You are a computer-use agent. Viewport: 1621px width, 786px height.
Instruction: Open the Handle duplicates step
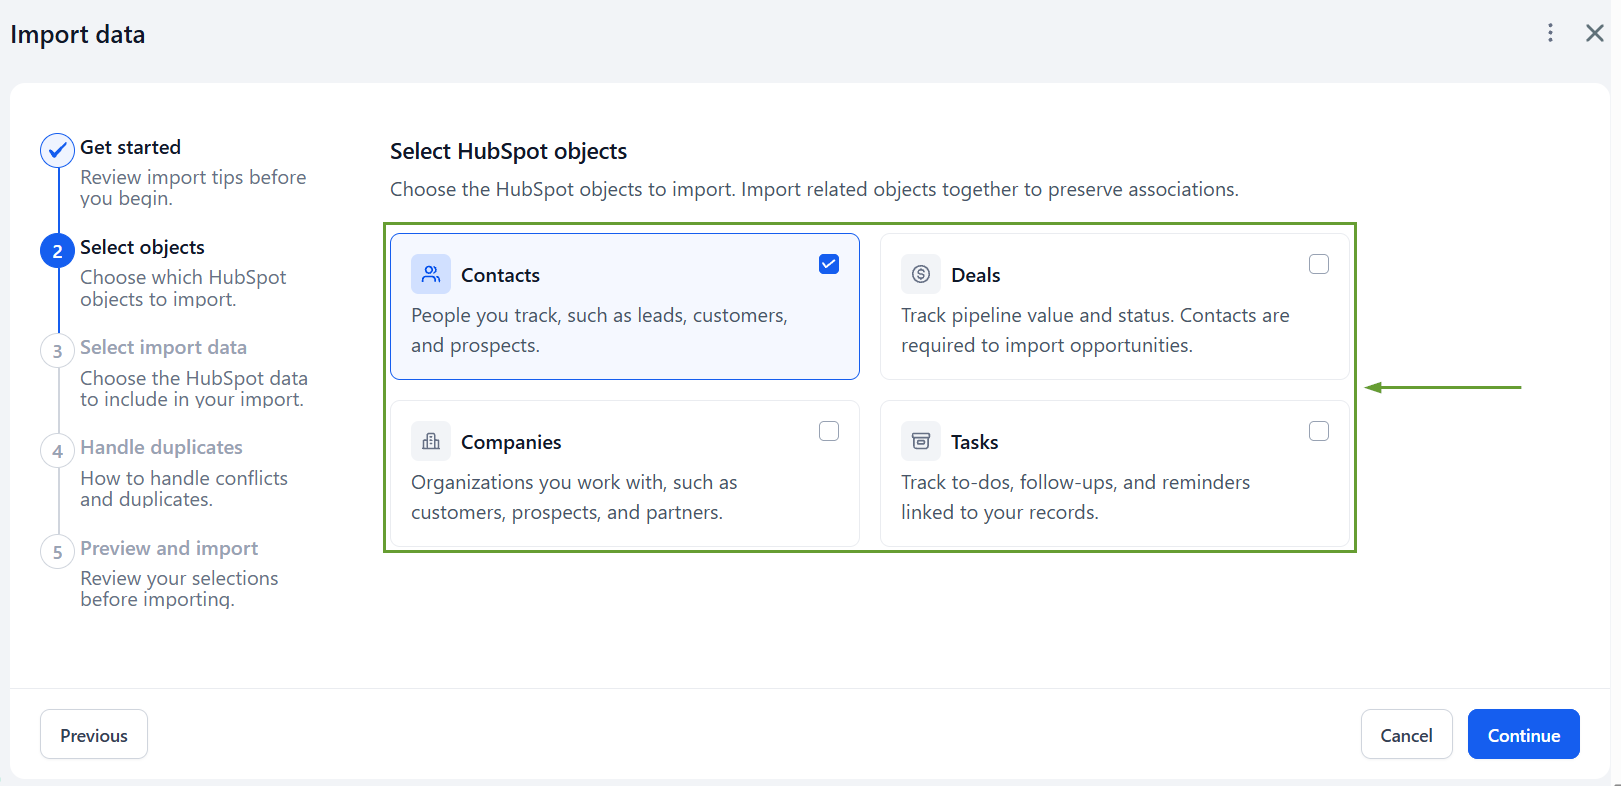point(161,447)
